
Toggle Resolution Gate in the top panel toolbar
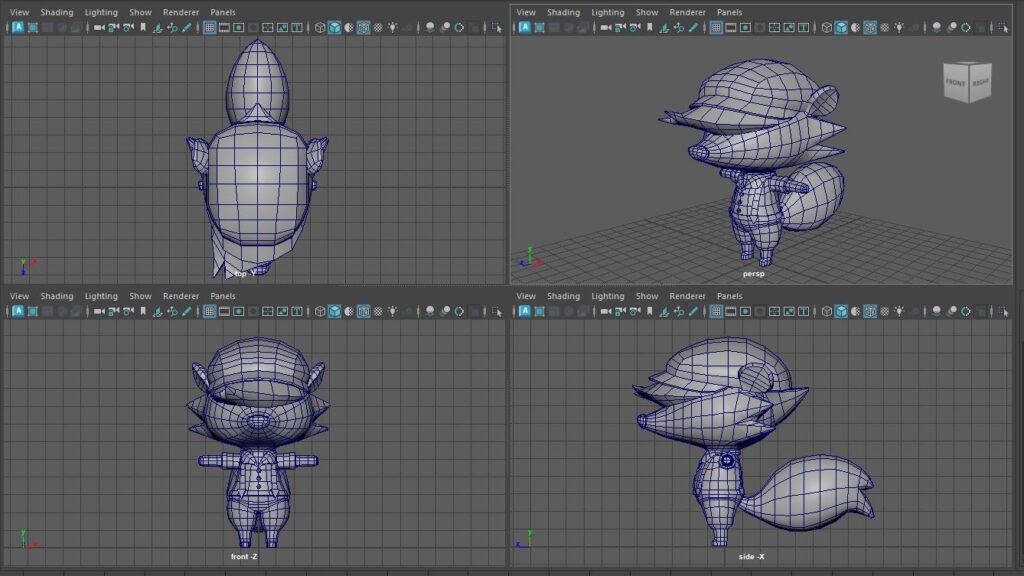click(x=239, y=27)
